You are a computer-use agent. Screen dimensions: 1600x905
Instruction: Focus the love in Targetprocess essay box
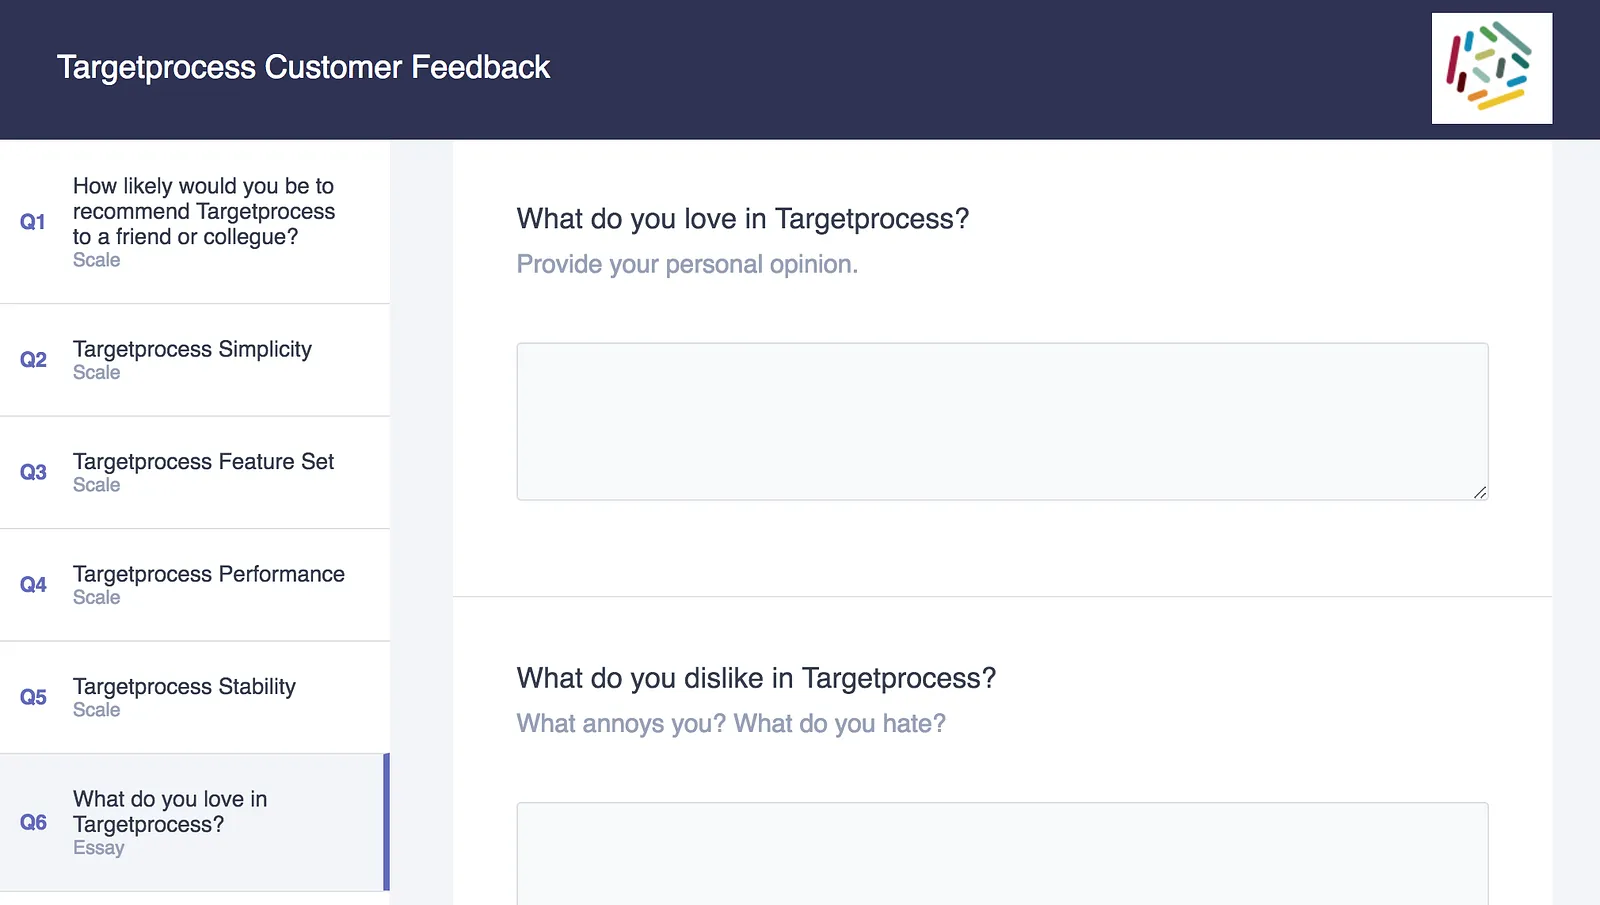pyautogui.click(x=1002, y=421)
